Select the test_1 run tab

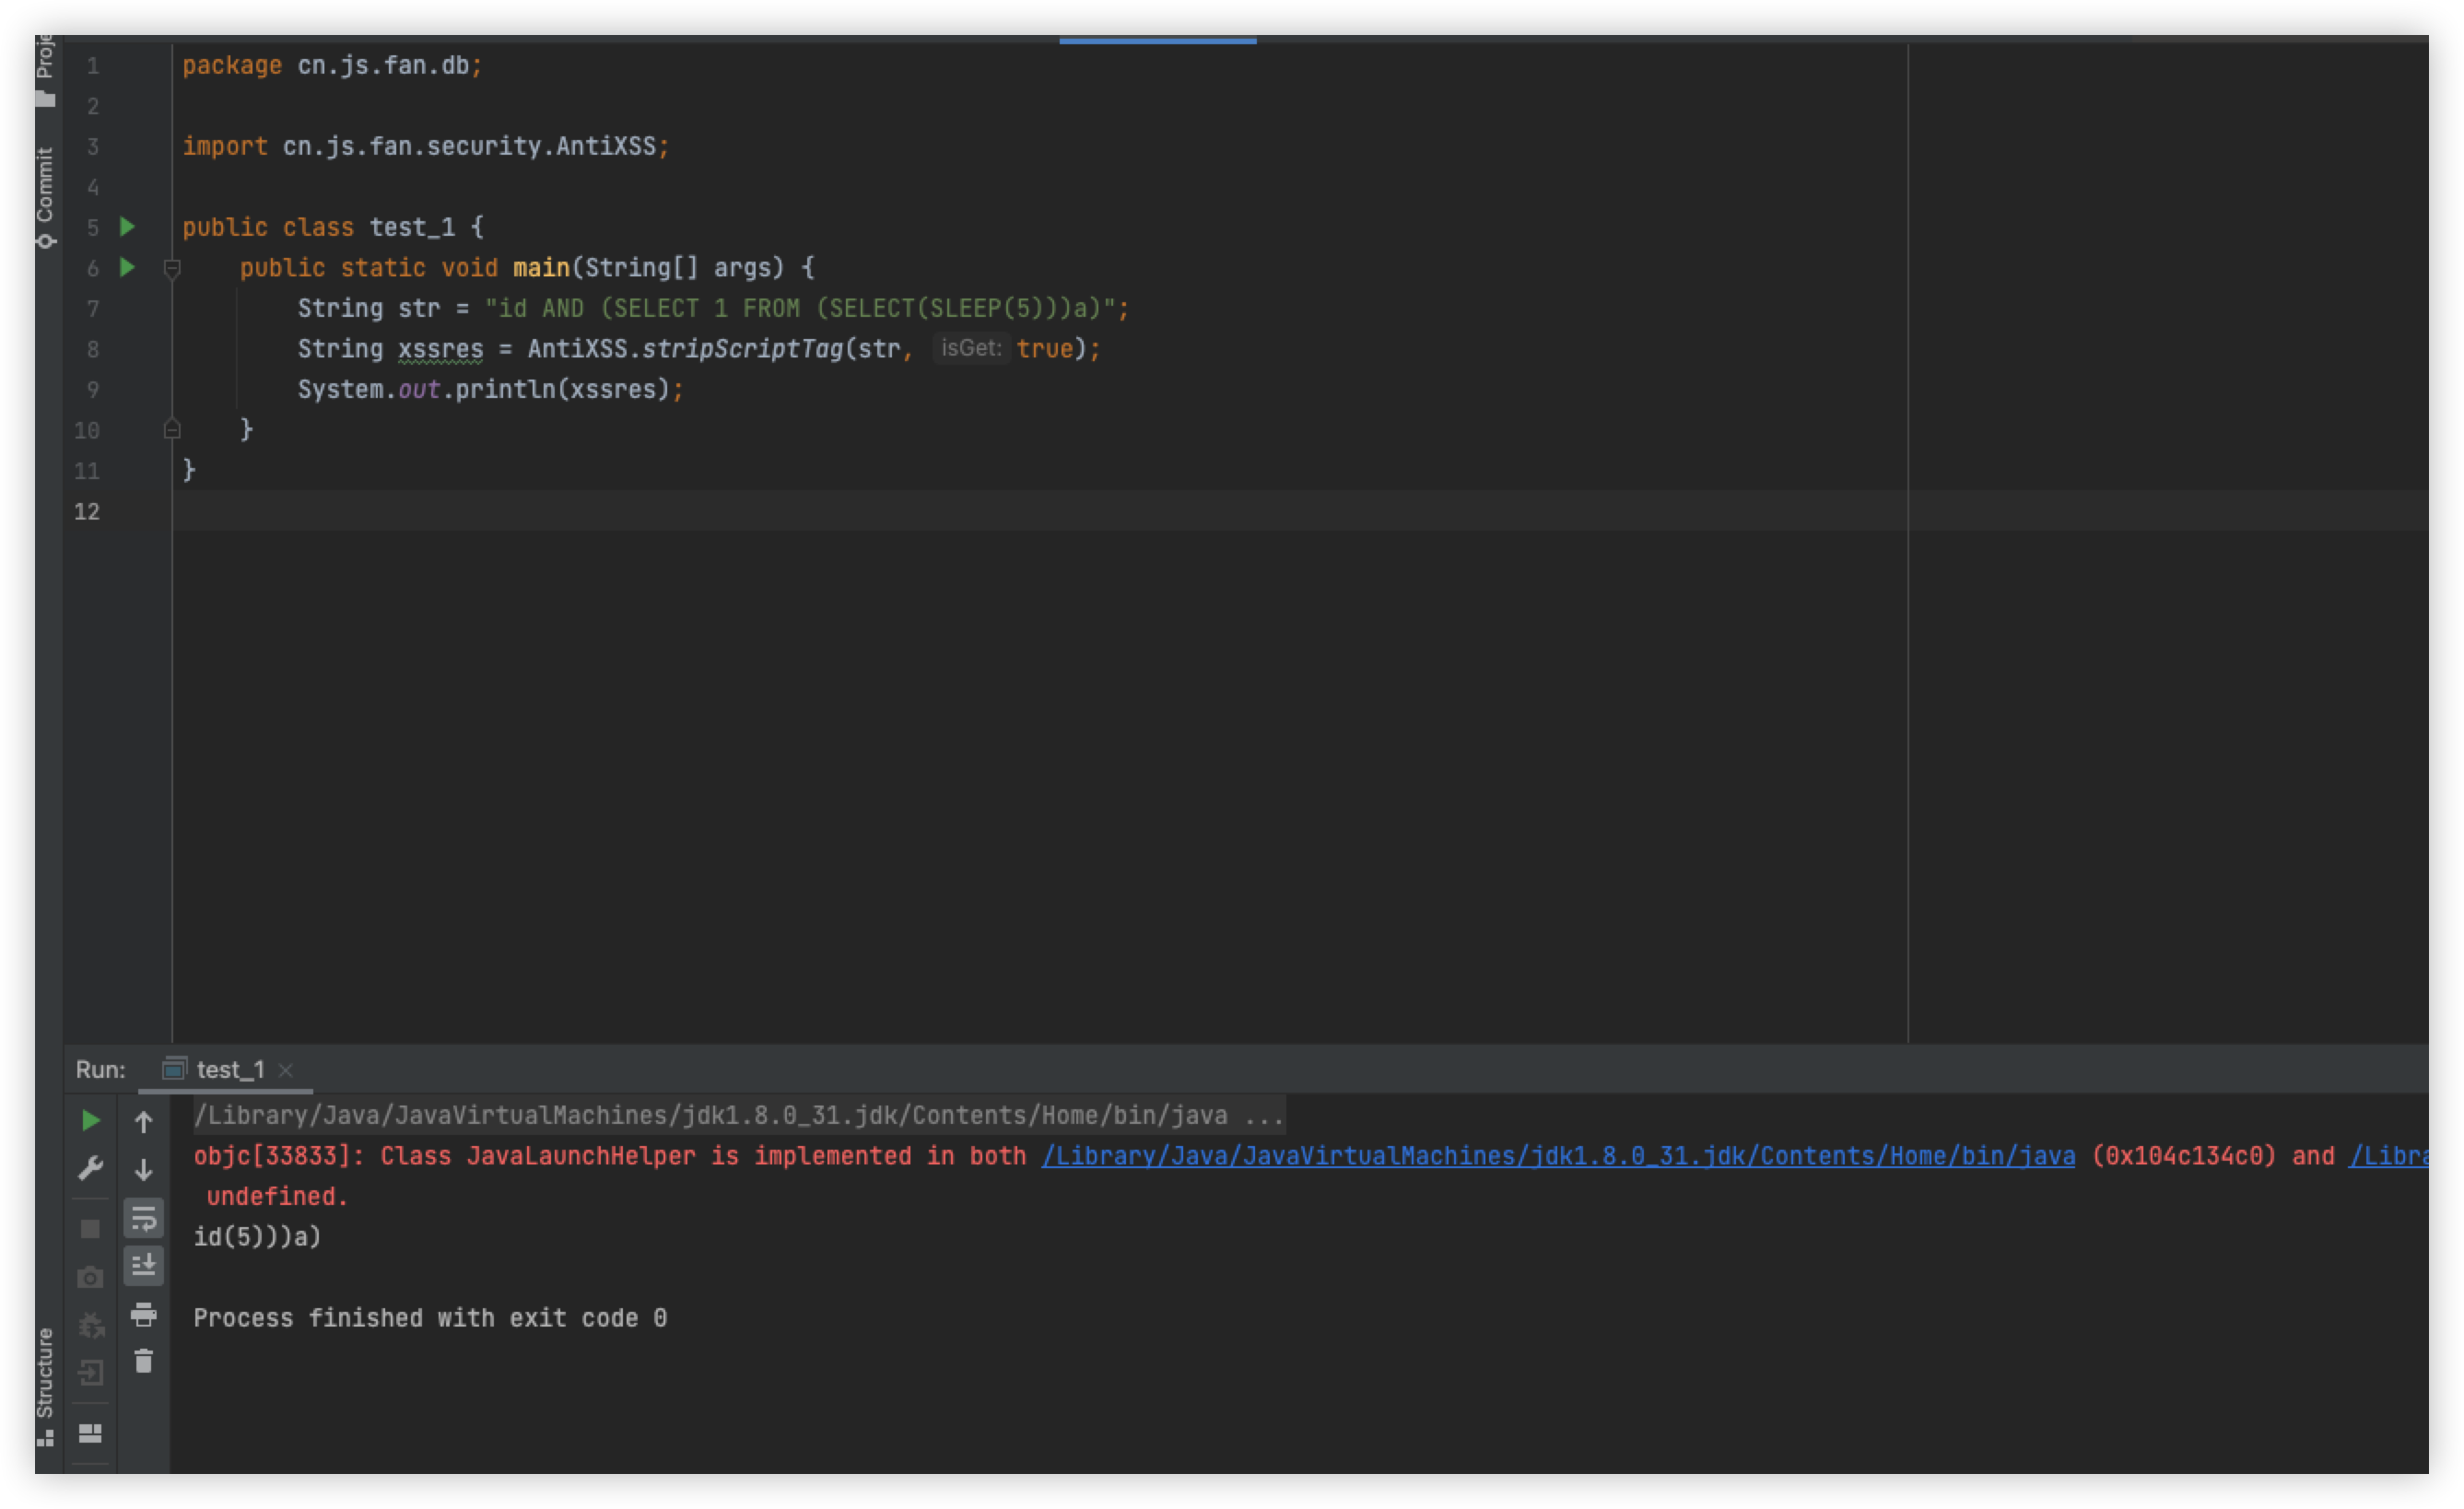(x=229, y=1070)
